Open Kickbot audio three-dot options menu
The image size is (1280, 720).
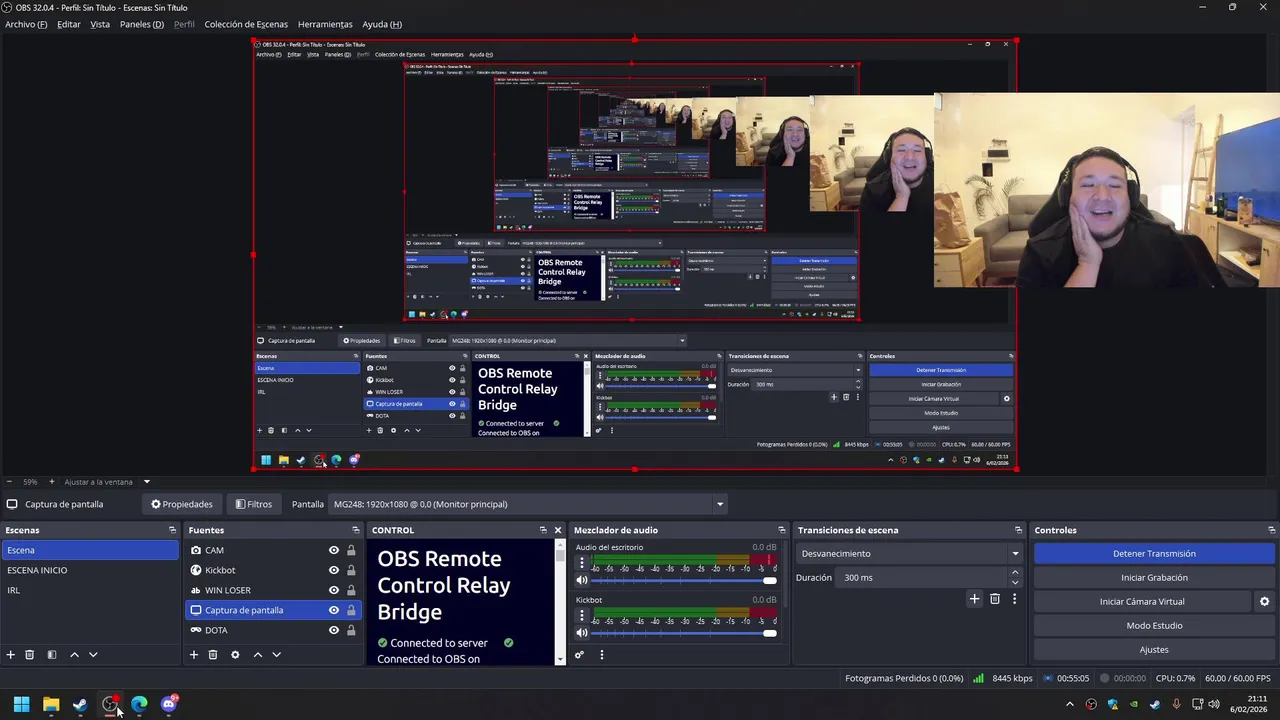click(582, 616)
